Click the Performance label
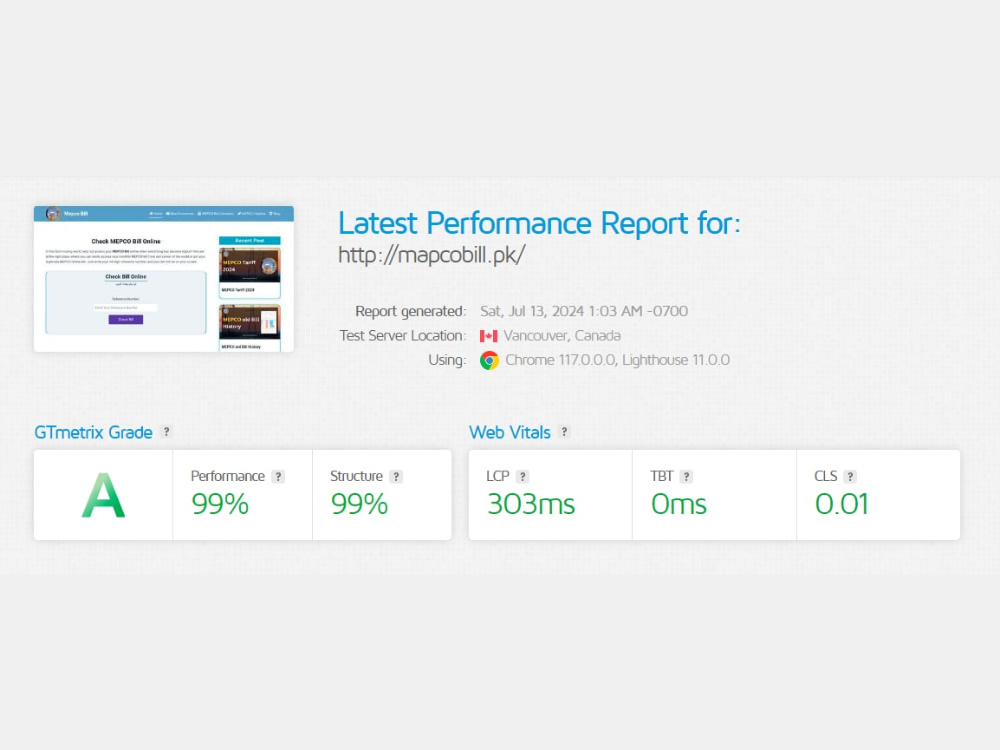The width and height of the screenshot is (1000, 750). [228, 476]
